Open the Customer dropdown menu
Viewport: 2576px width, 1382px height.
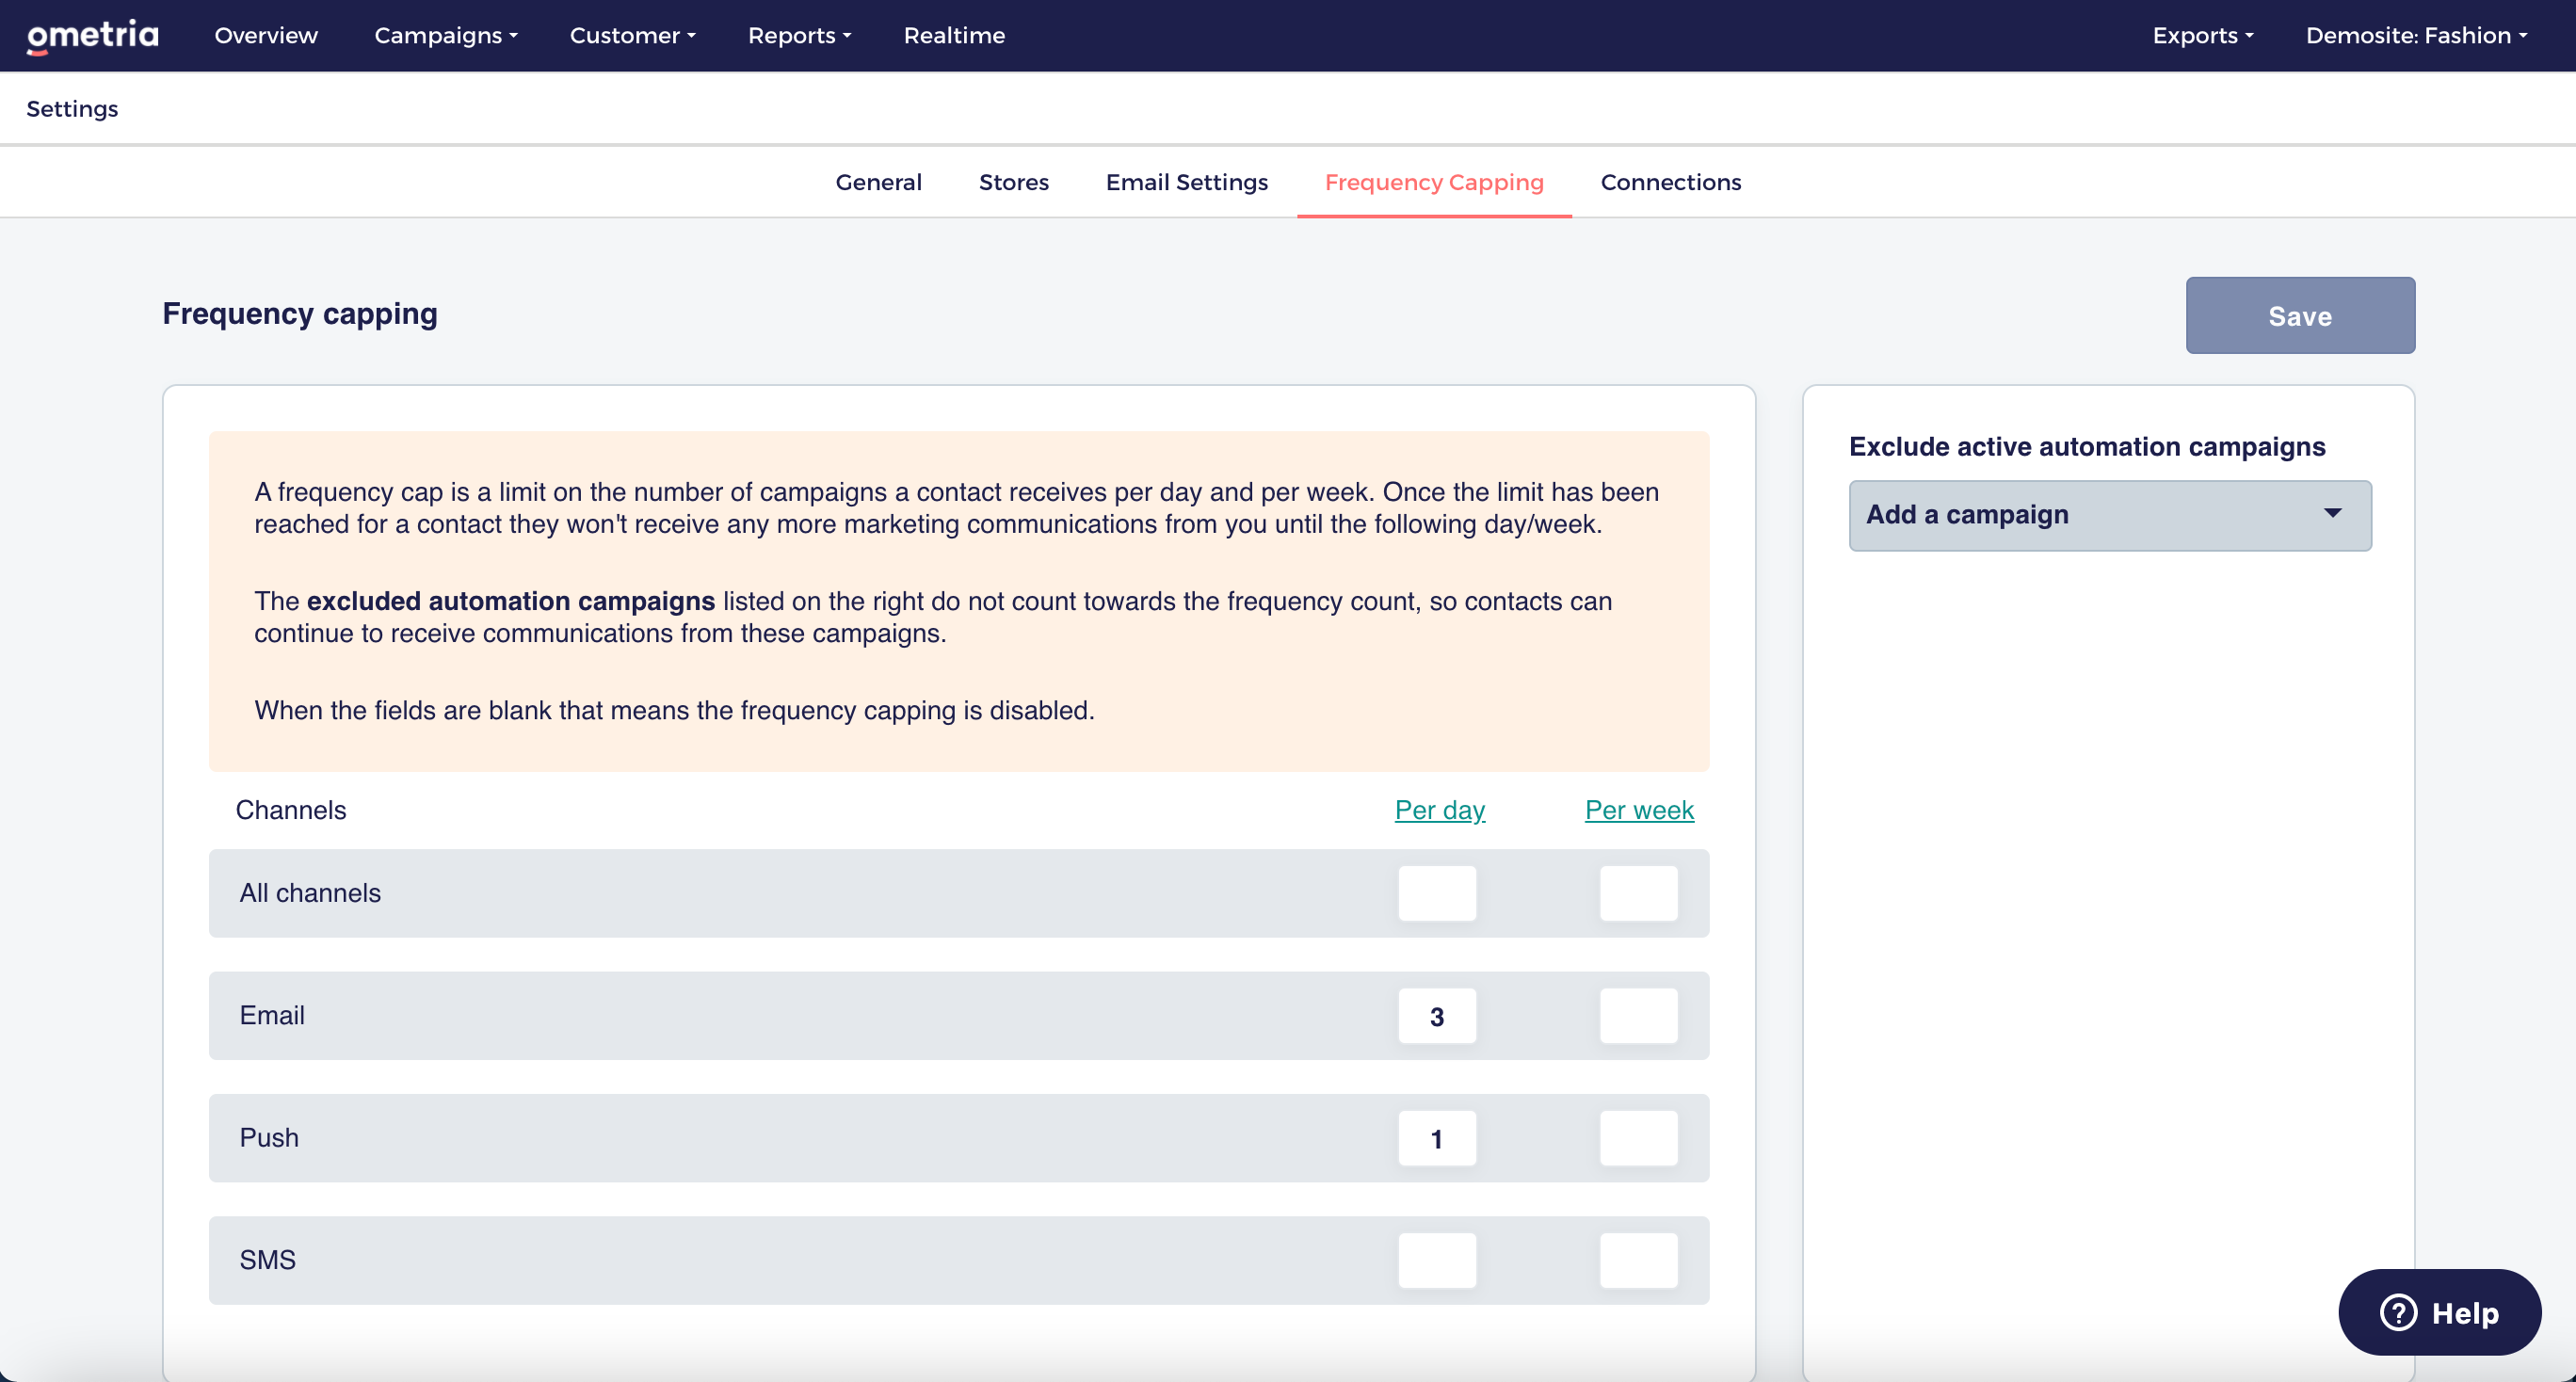click(632, 36)
